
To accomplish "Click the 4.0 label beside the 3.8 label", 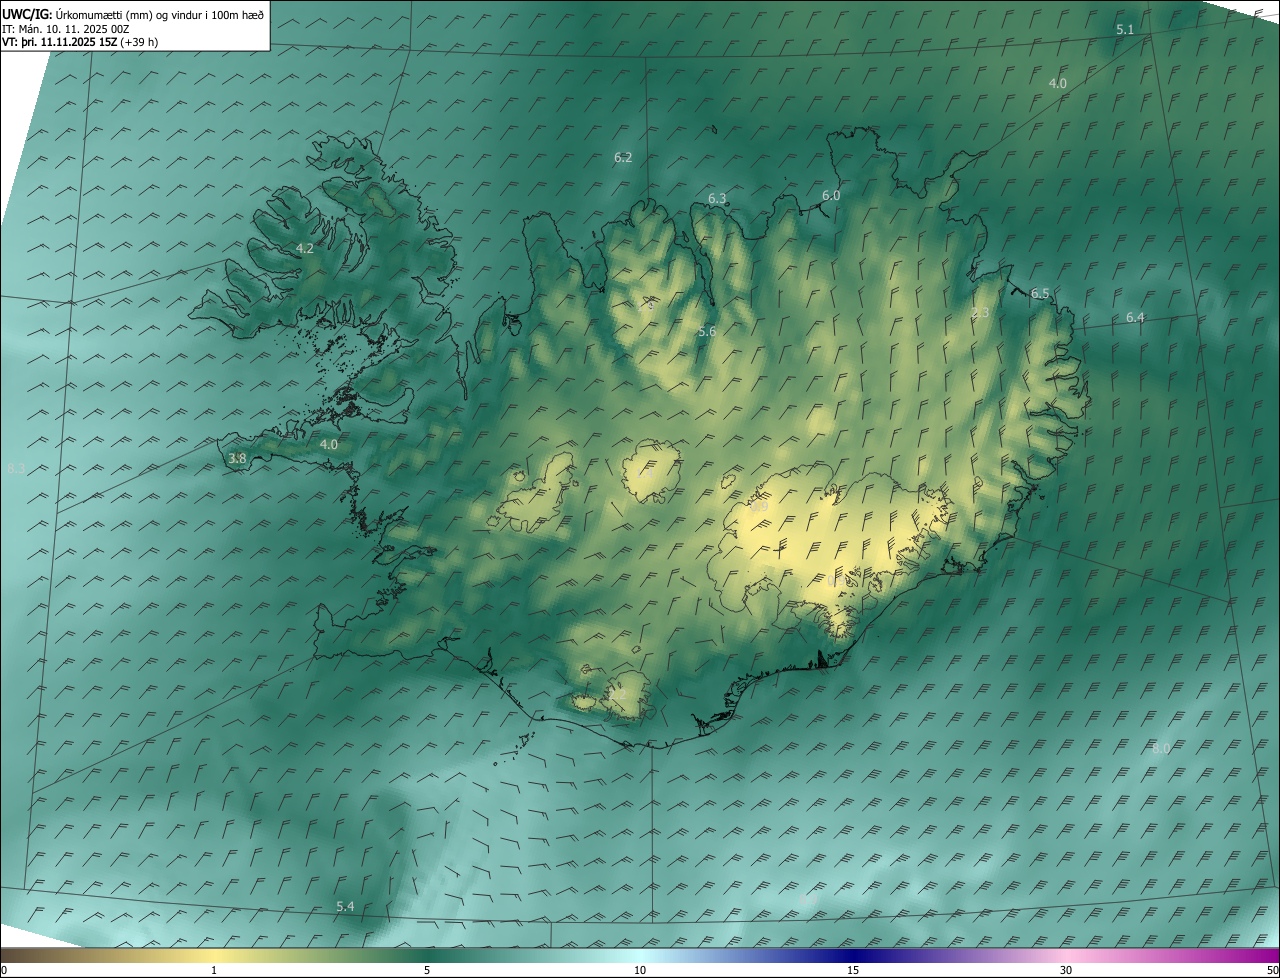I will pos(329,445).
